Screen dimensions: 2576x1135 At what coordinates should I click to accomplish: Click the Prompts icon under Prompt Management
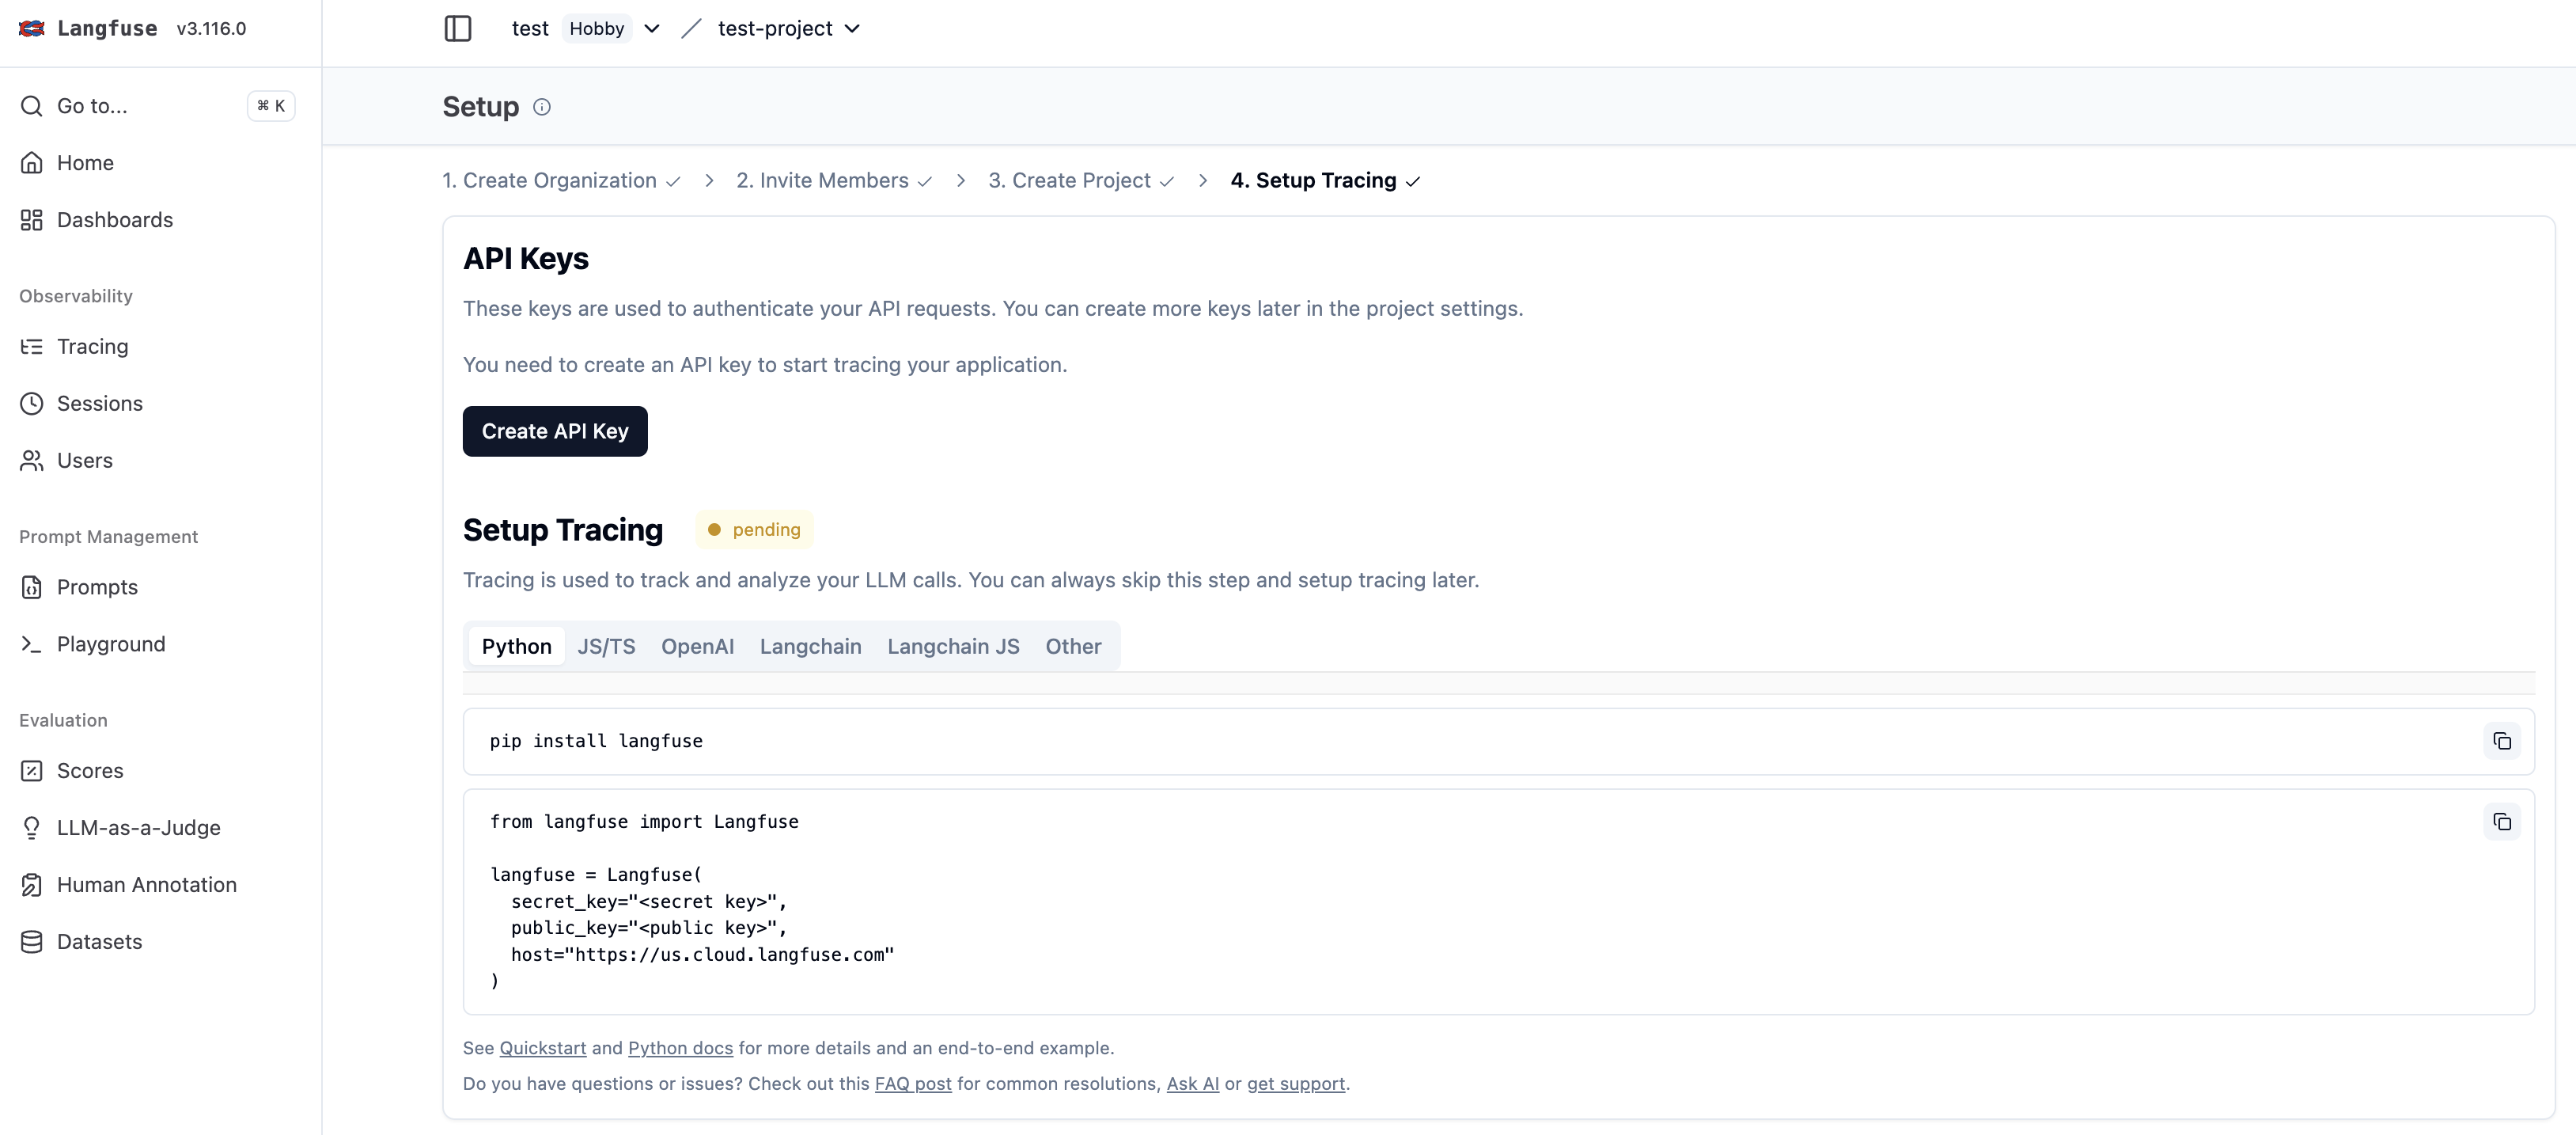click(x=31, y=587)
